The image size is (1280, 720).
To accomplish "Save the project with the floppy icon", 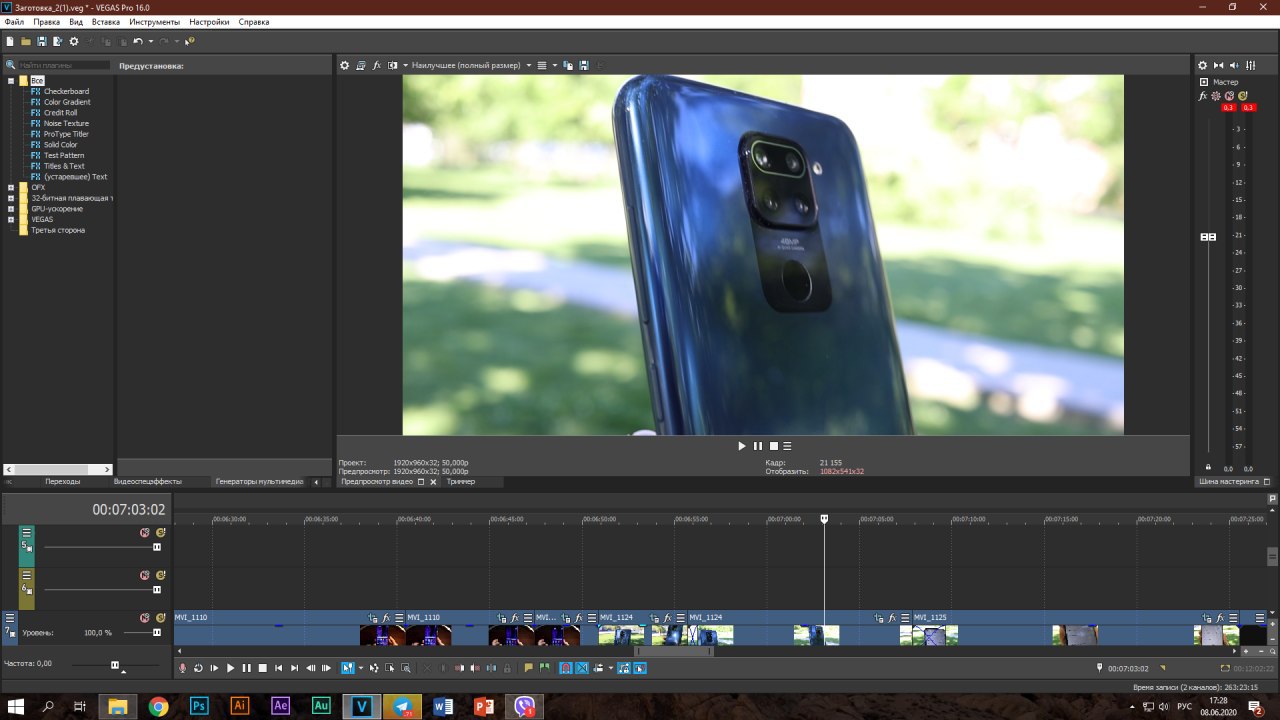I will tap(42, 41).
